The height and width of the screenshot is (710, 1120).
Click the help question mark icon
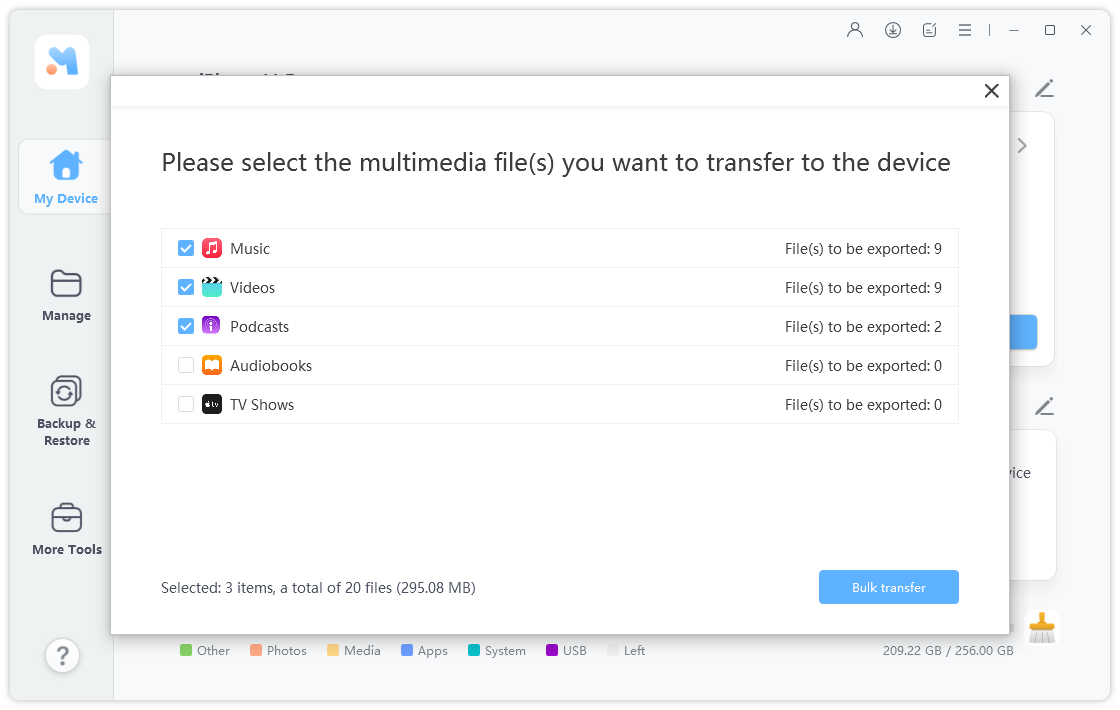(x=62, y=655)
